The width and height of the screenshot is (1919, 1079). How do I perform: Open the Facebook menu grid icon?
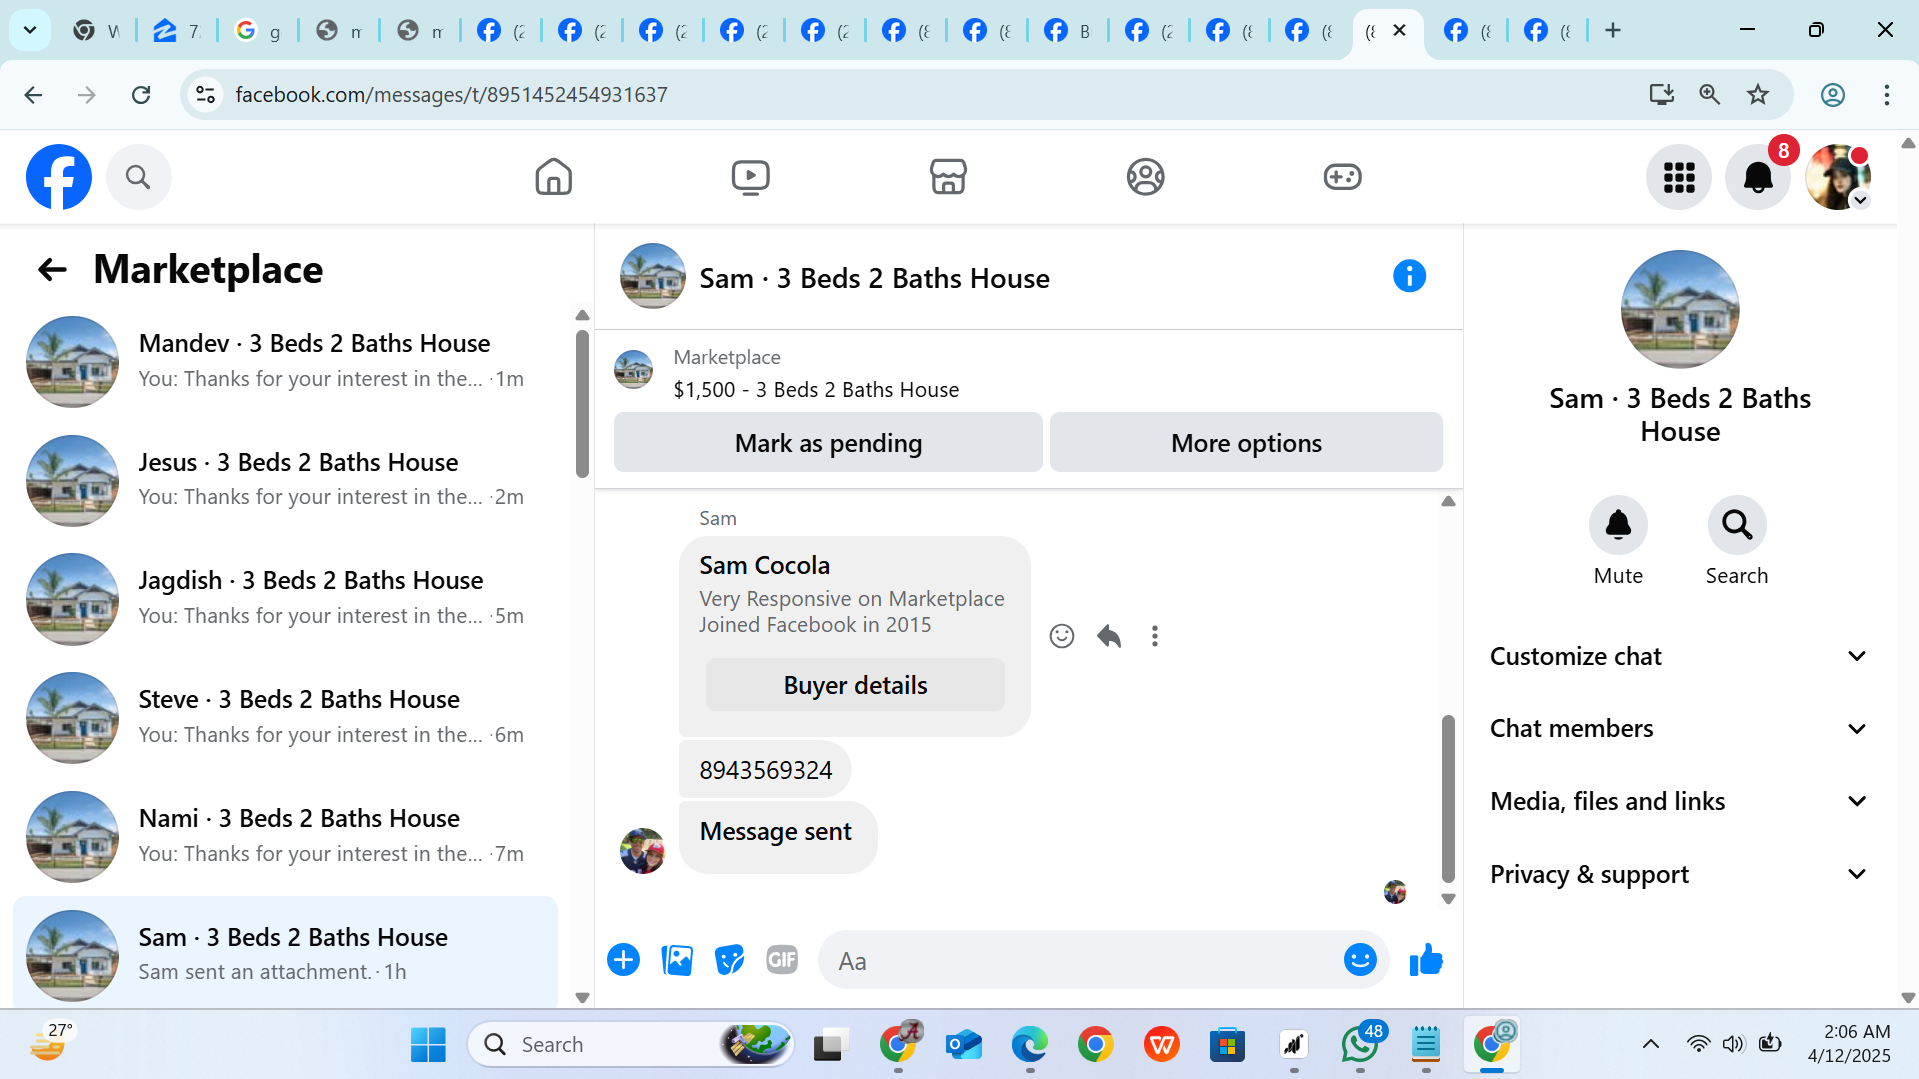1678,177
